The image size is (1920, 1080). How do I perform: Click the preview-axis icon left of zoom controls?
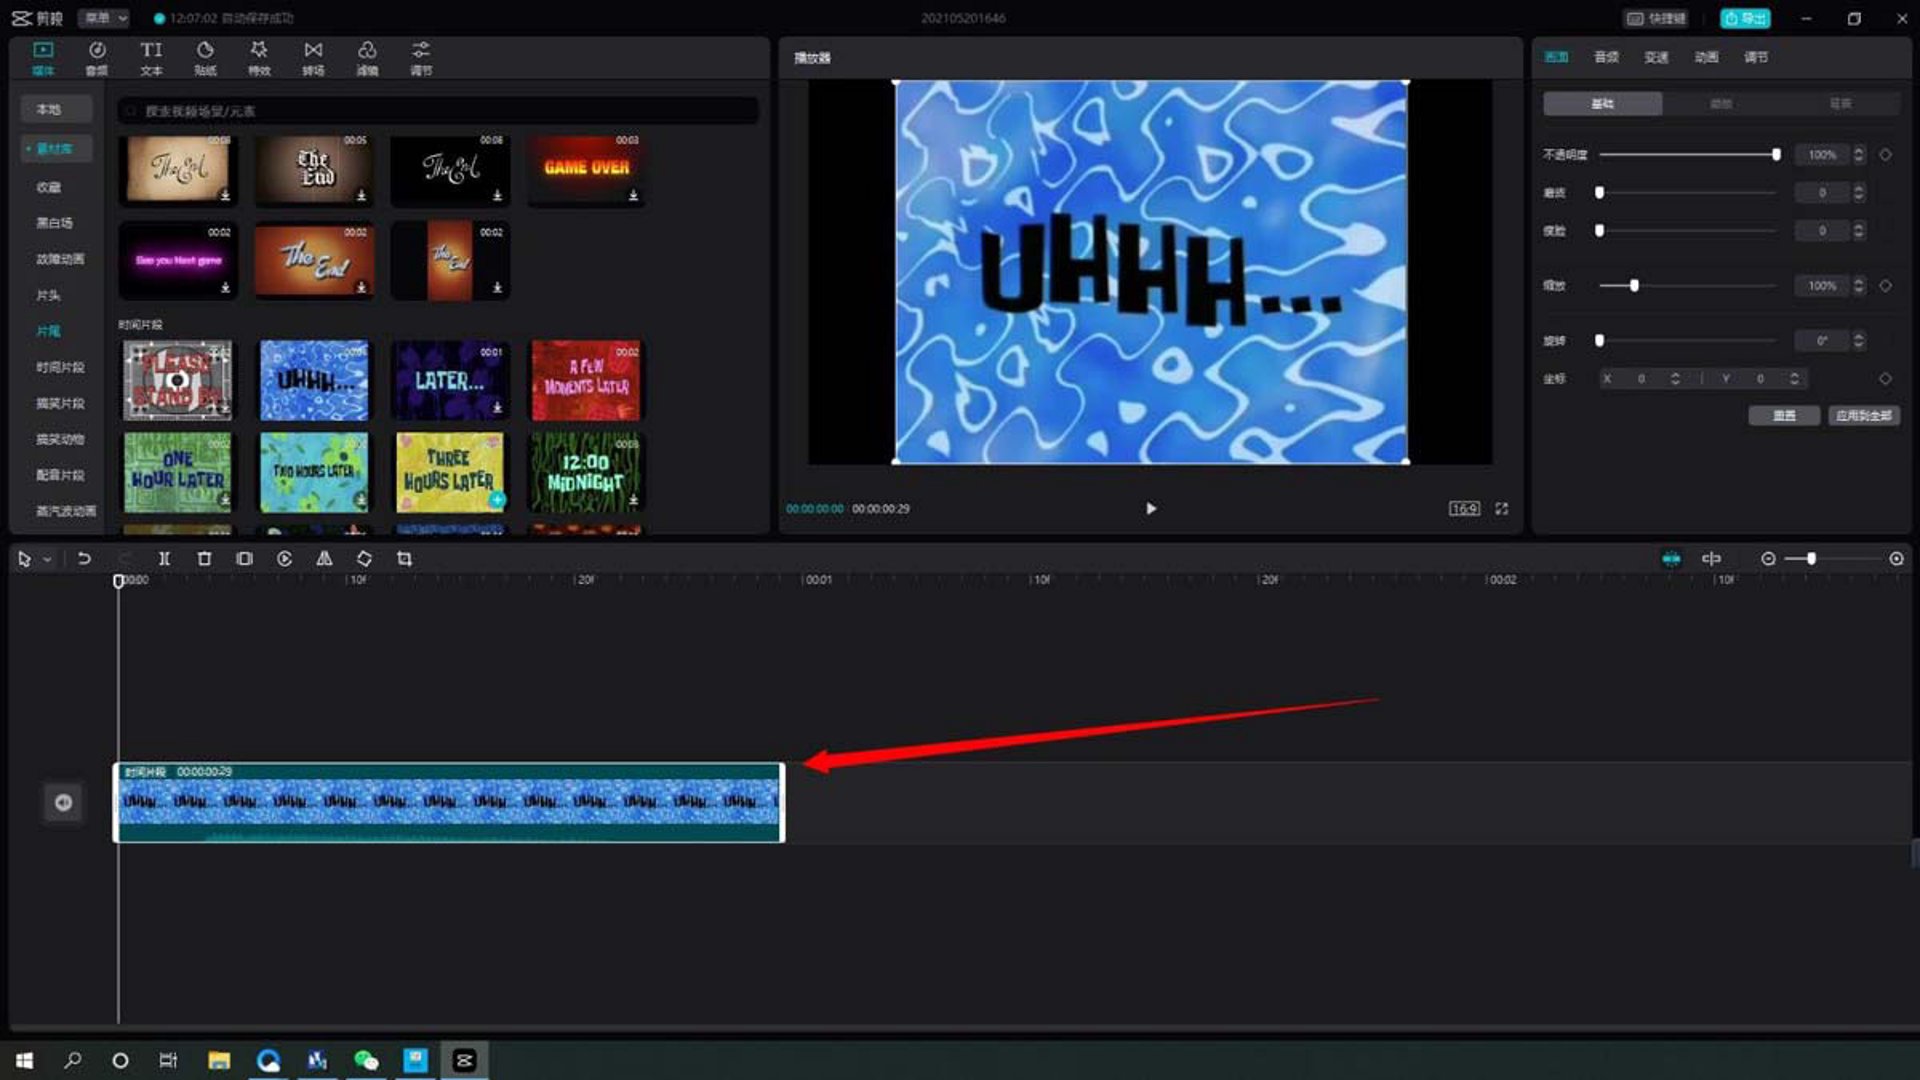[1711, 559]
